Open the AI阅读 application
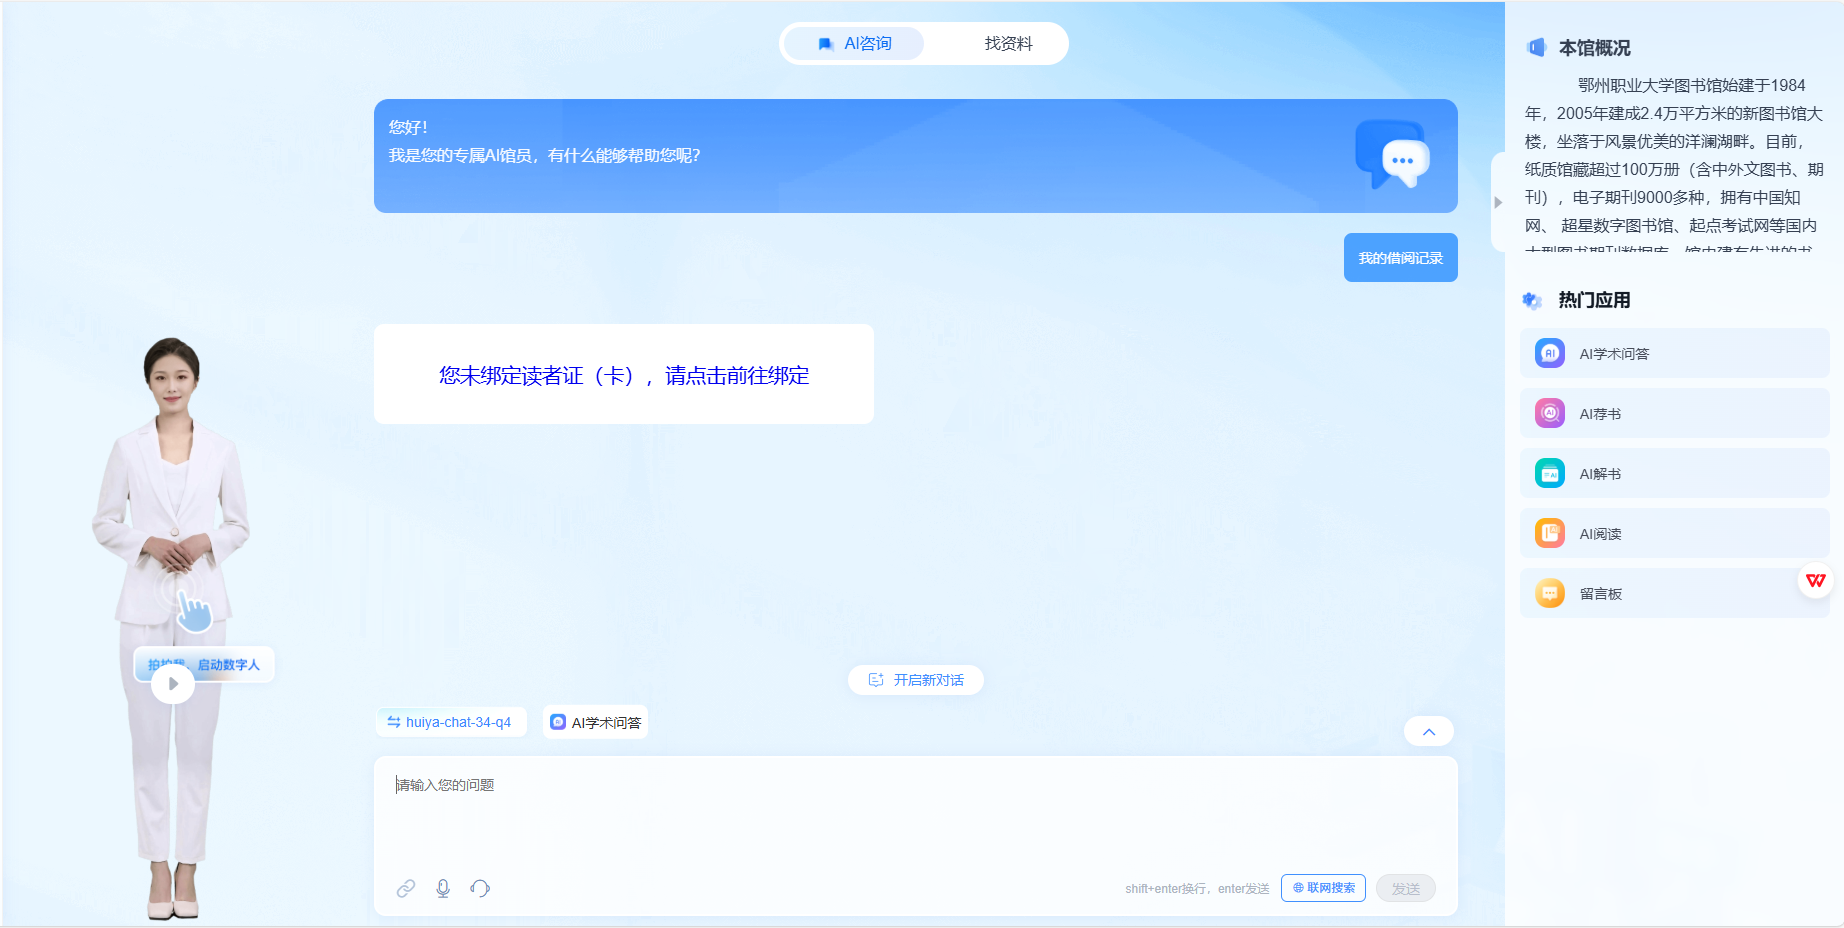Viewport: 1844px width, 928px height. pyautogui.click(x=1674, y=533)
